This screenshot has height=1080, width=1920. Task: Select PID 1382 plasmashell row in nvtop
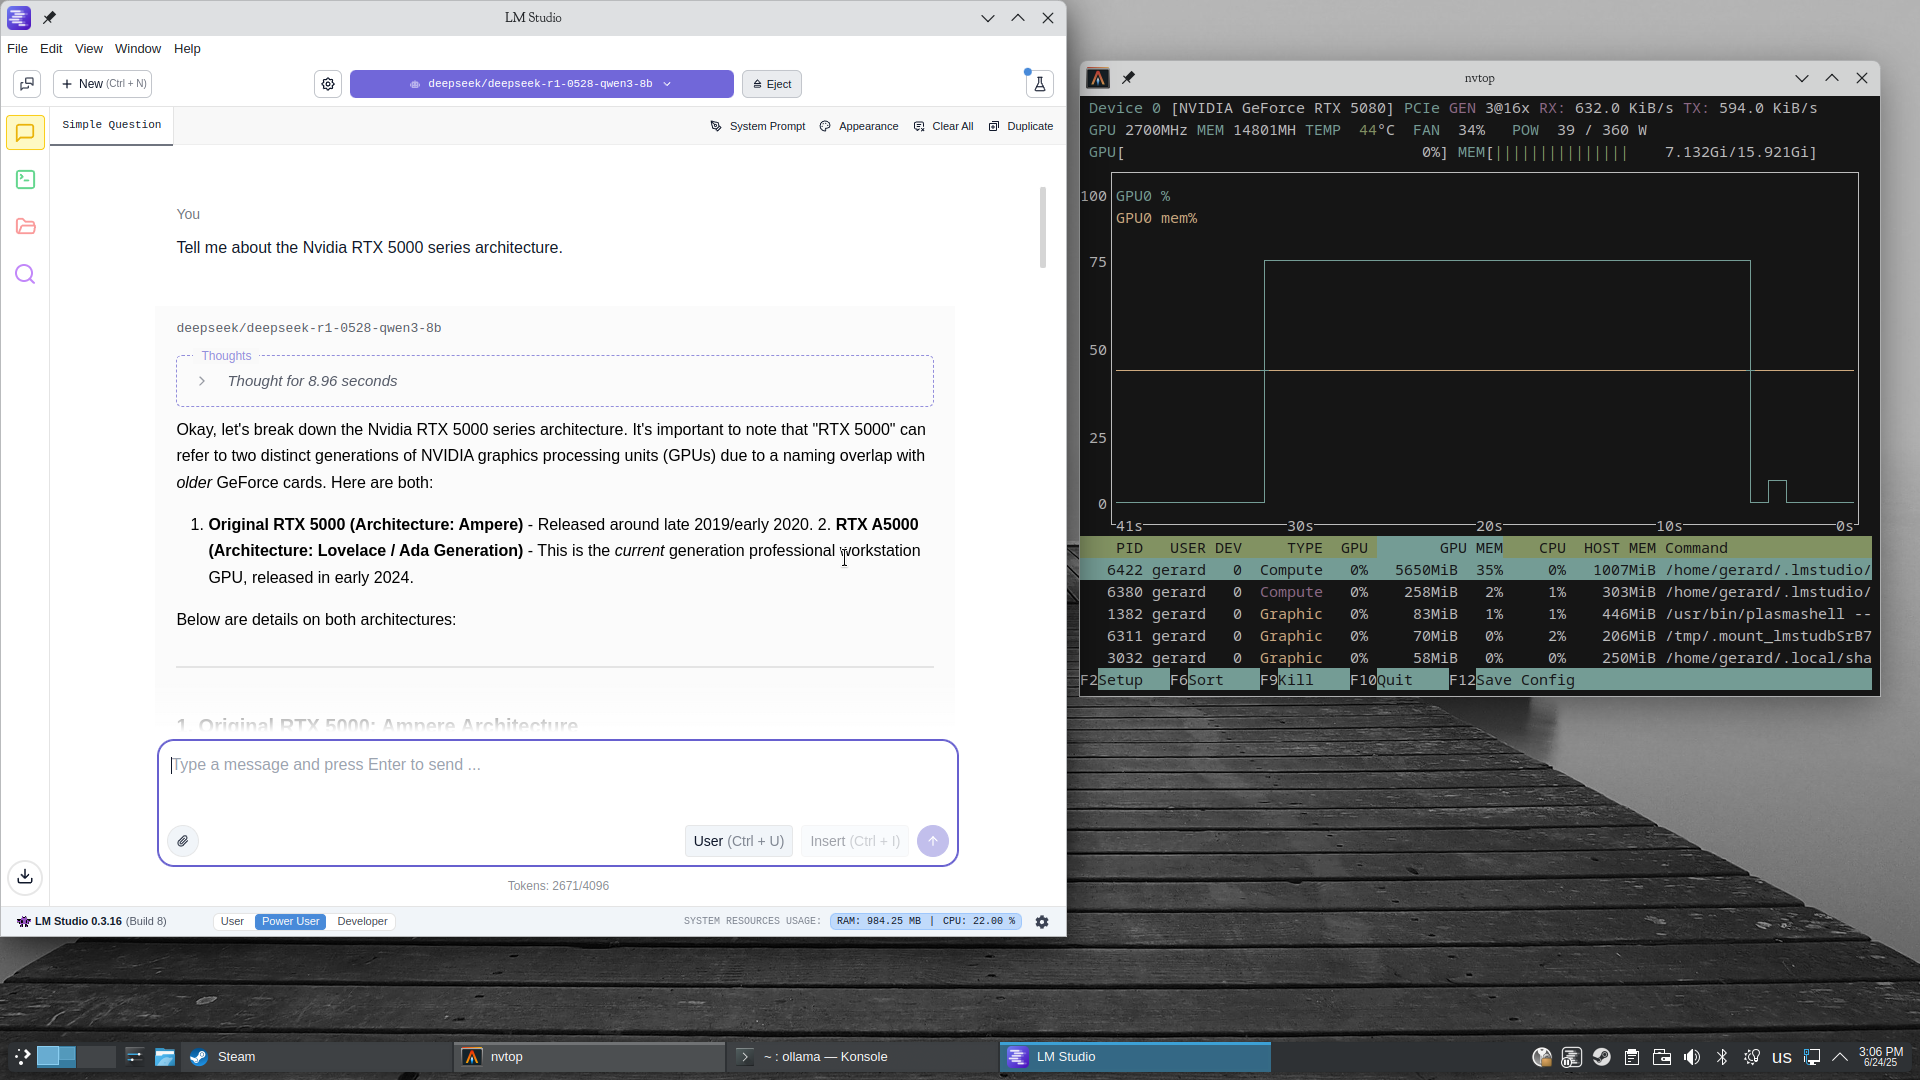(1476, 614)
